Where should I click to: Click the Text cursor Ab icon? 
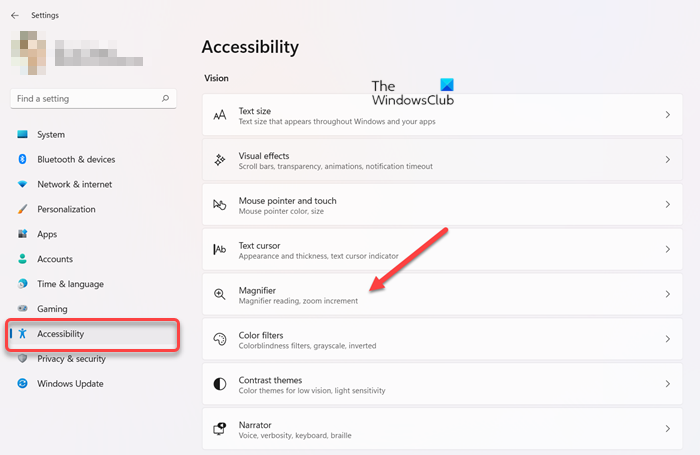(x=220, y=250)
